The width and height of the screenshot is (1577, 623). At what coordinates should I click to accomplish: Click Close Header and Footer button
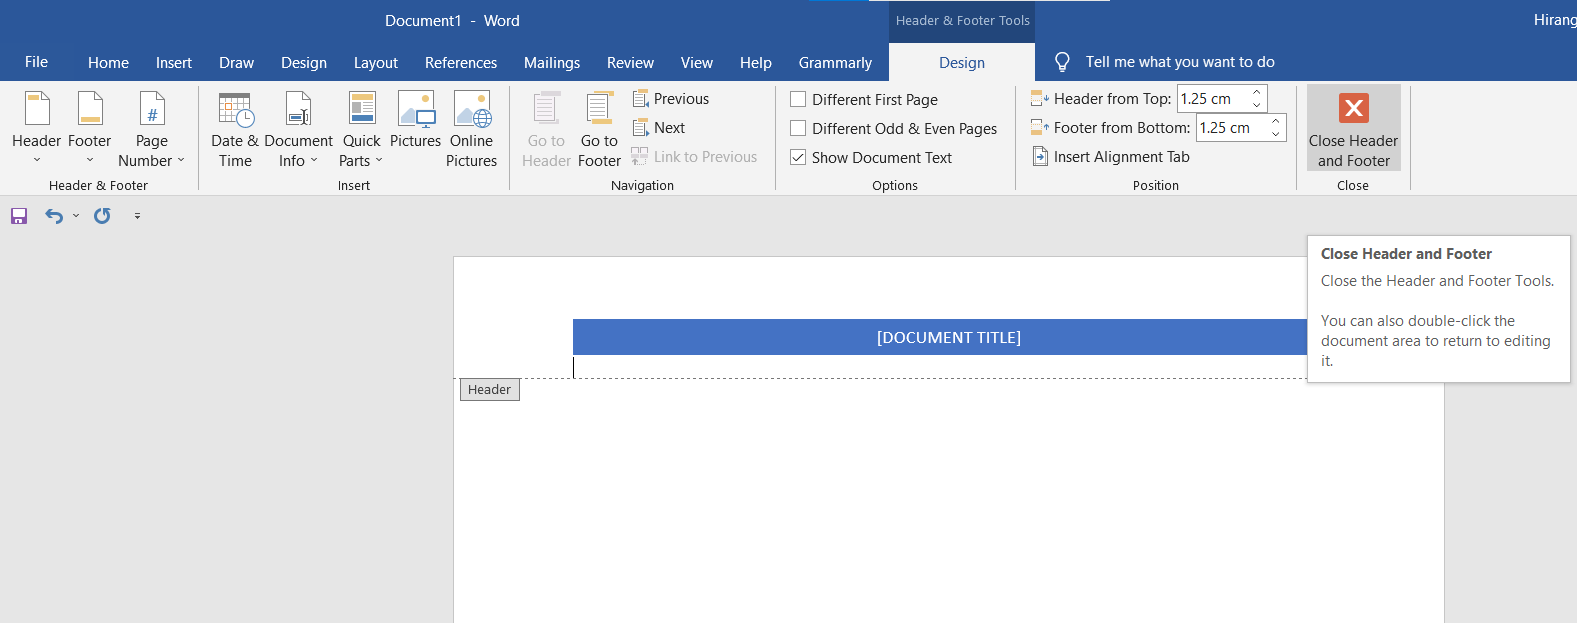(1353, 128)
